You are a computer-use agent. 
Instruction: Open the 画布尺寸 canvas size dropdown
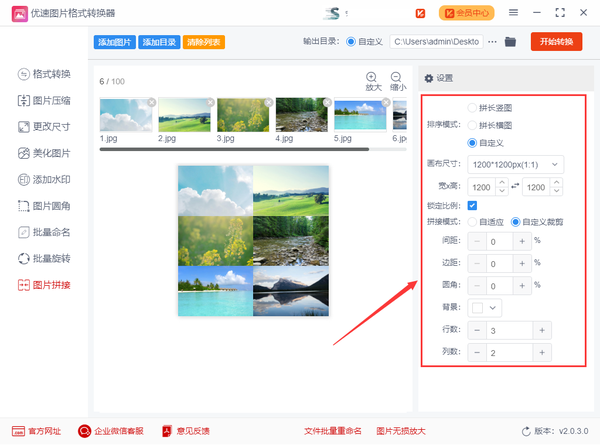point(515,165)
